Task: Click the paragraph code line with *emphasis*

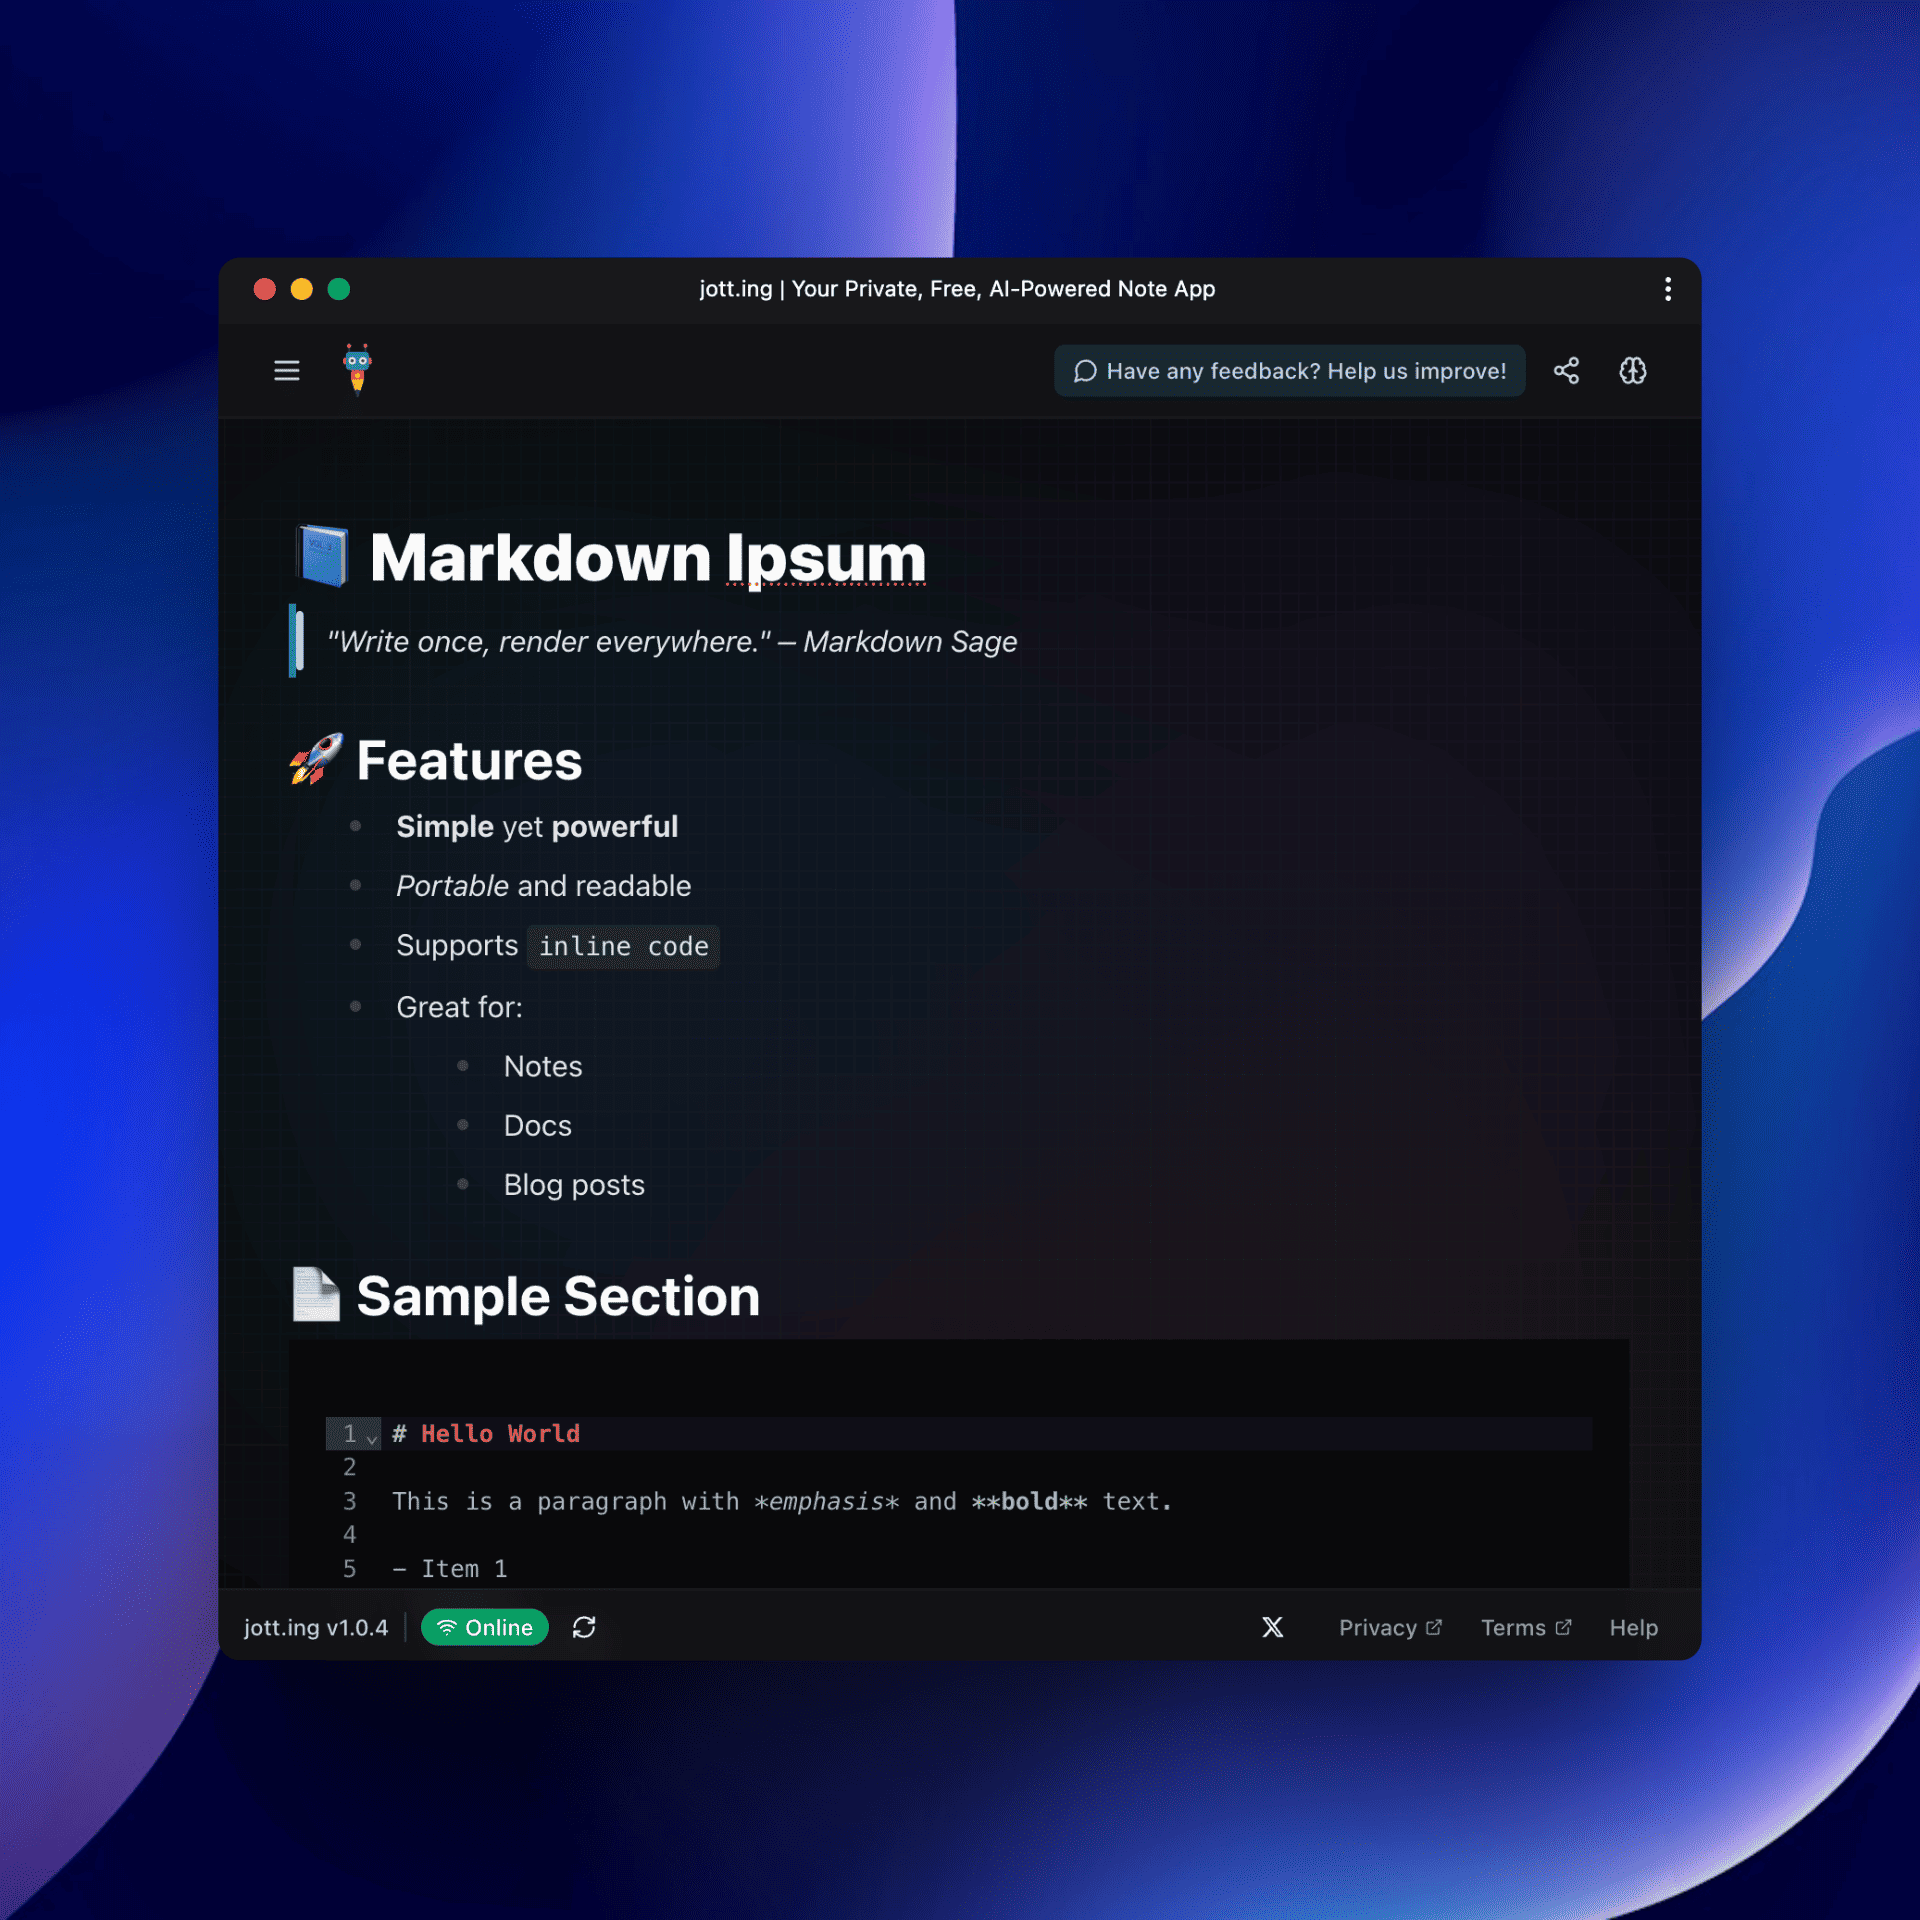Action: pos(782,1501)
